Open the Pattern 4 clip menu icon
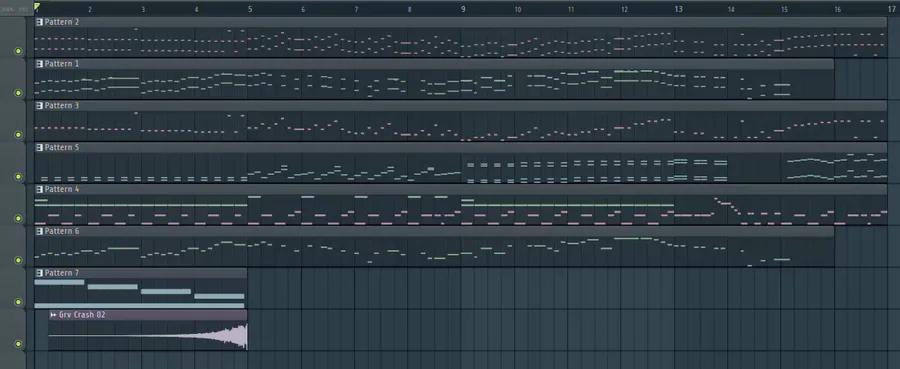 (x=40, y=189)
